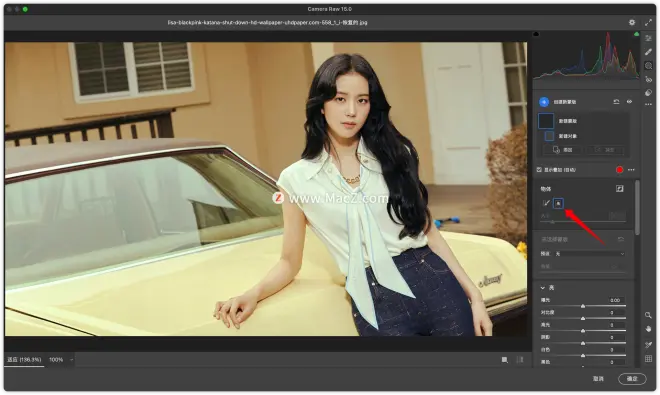Toggle before/after comparison view icon
The width and height of the screenshot is (660, 395).
click(520, 360)
